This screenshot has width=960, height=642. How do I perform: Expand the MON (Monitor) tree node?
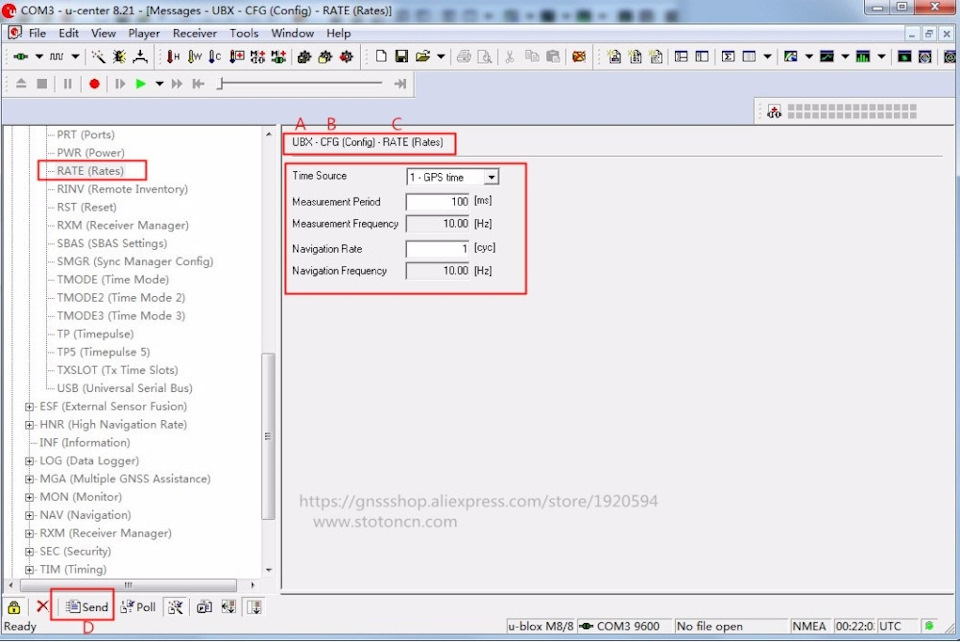pyautogui.click(x=29, y=497)
